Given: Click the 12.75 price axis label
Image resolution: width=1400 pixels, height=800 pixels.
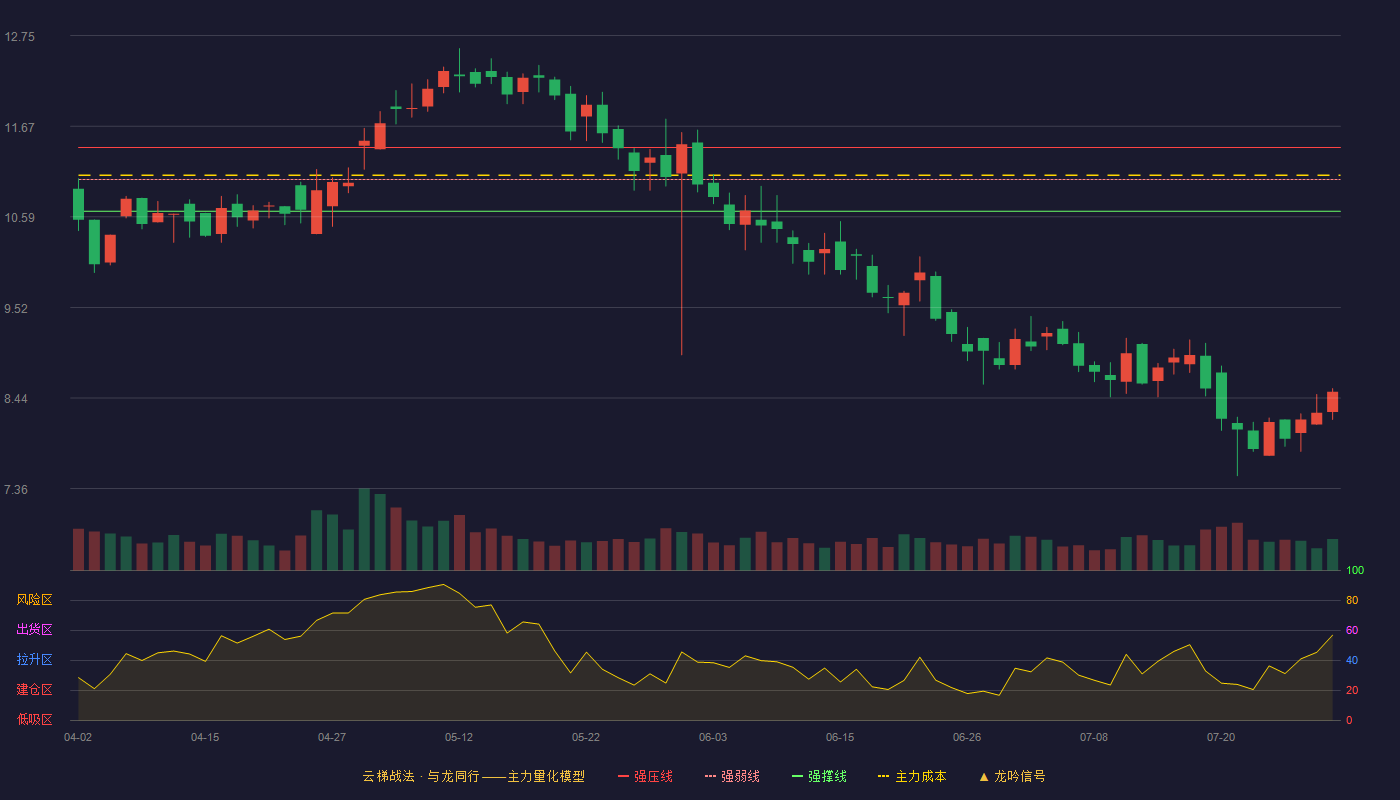Looking at the screenshot, I should 19,37.
